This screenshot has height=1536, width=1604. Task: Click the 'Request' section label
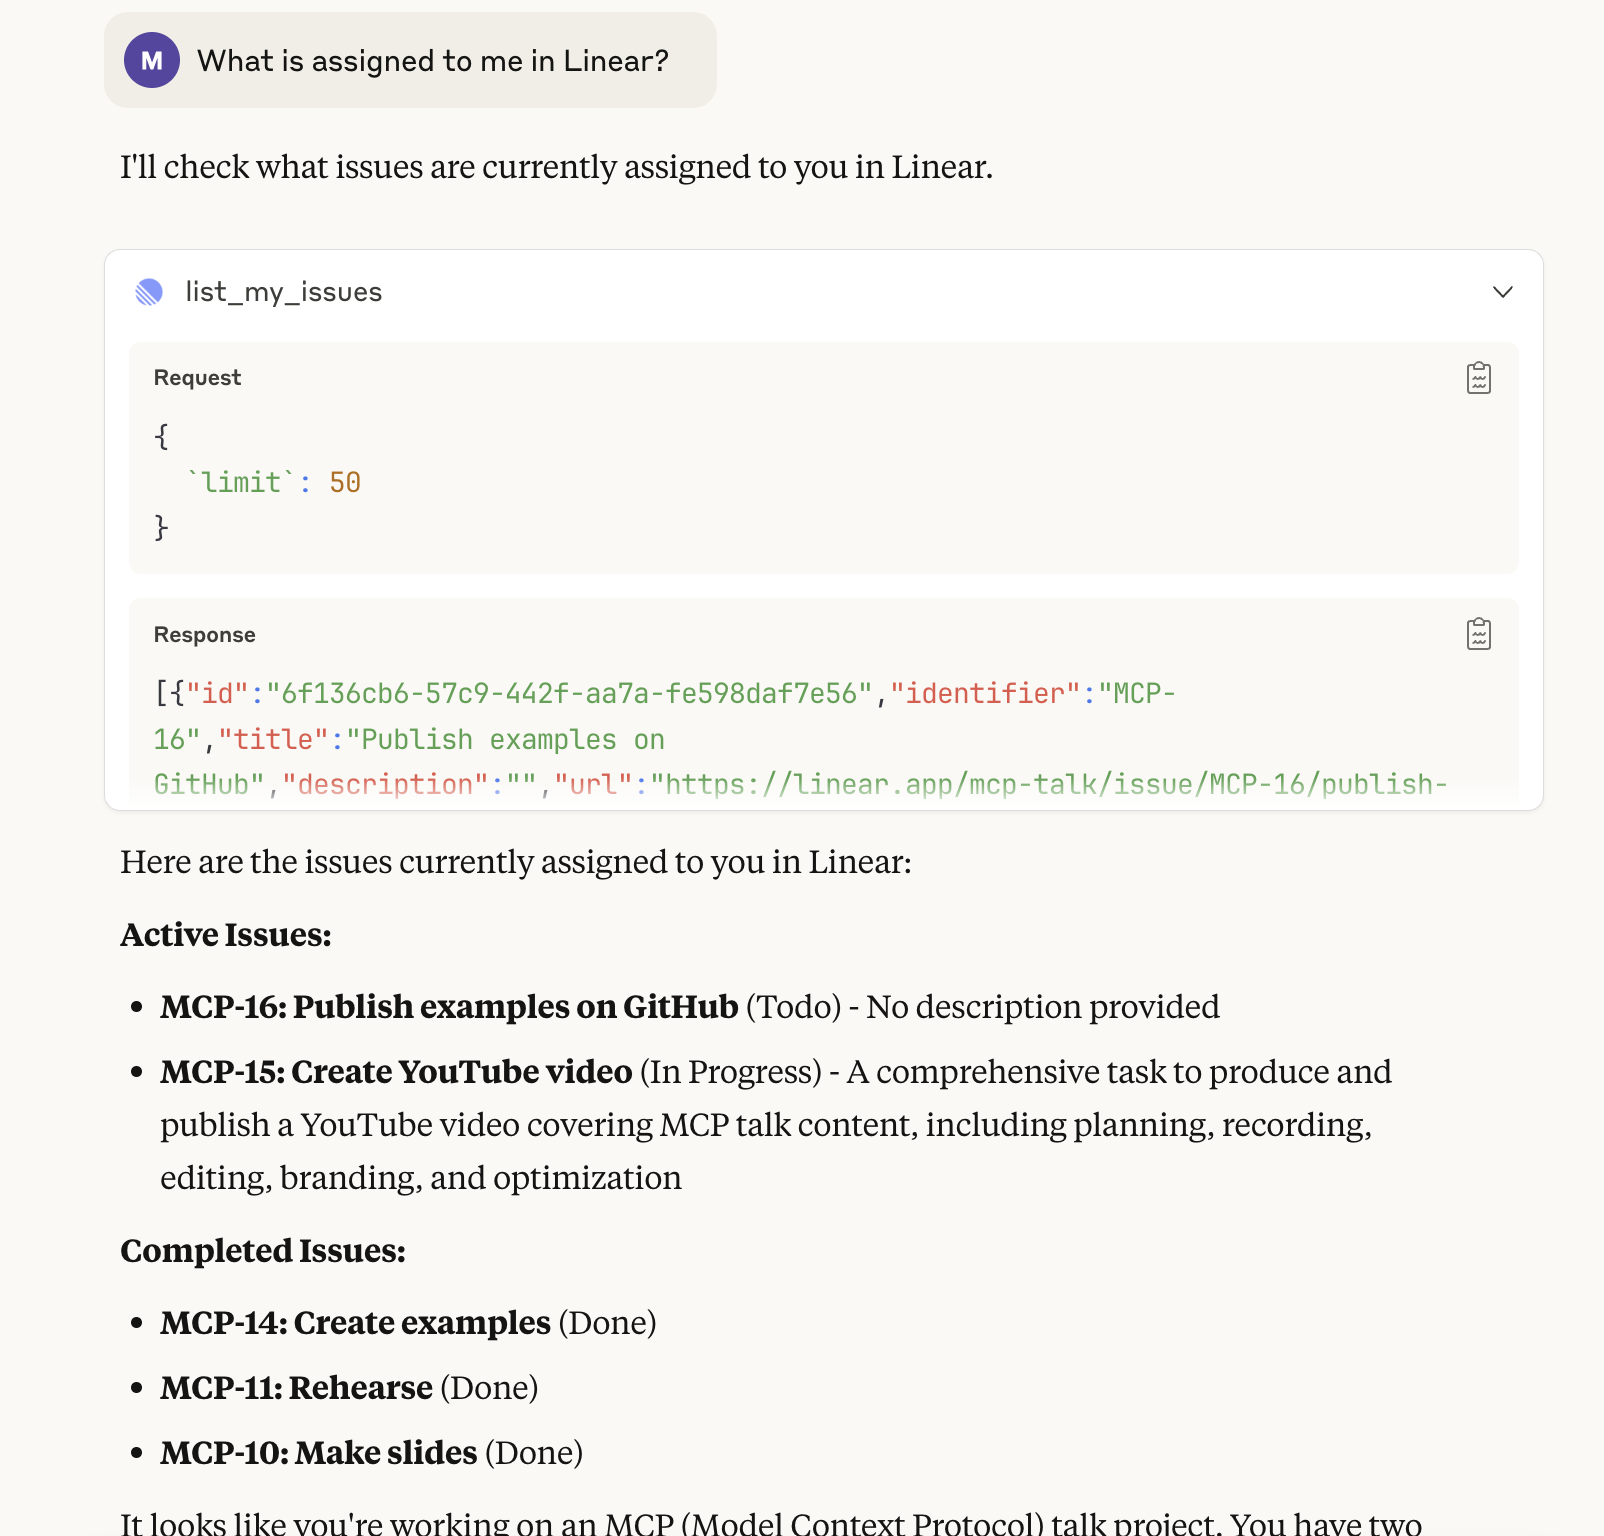(x=197, y=377)
